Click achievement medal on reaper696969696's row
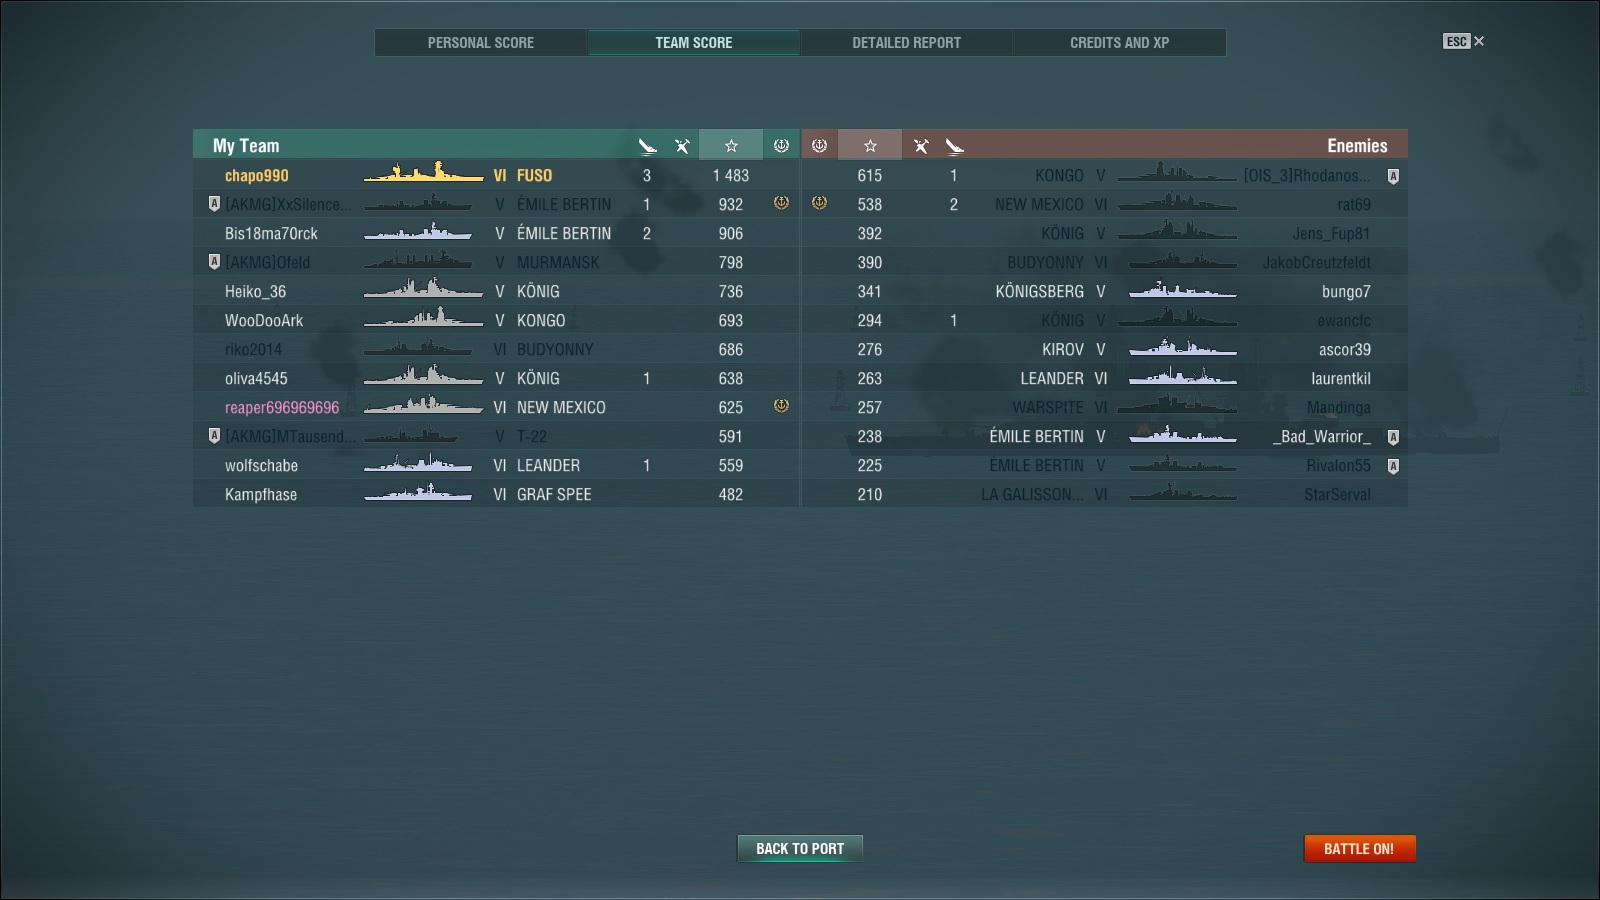The image size is (1600, 900). 781,406
